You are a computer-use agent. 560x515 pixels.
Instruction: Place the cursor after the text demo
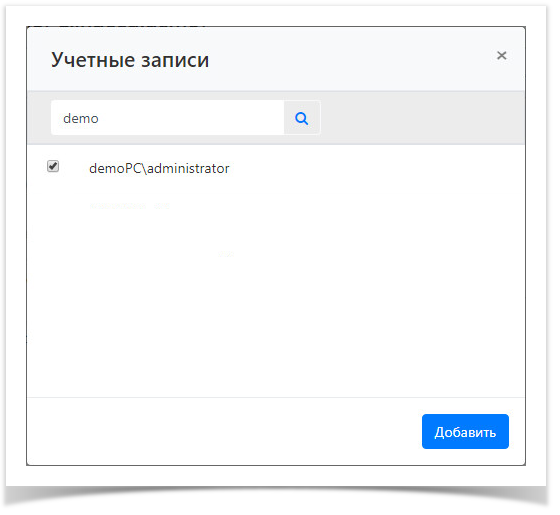click(100, 119)
